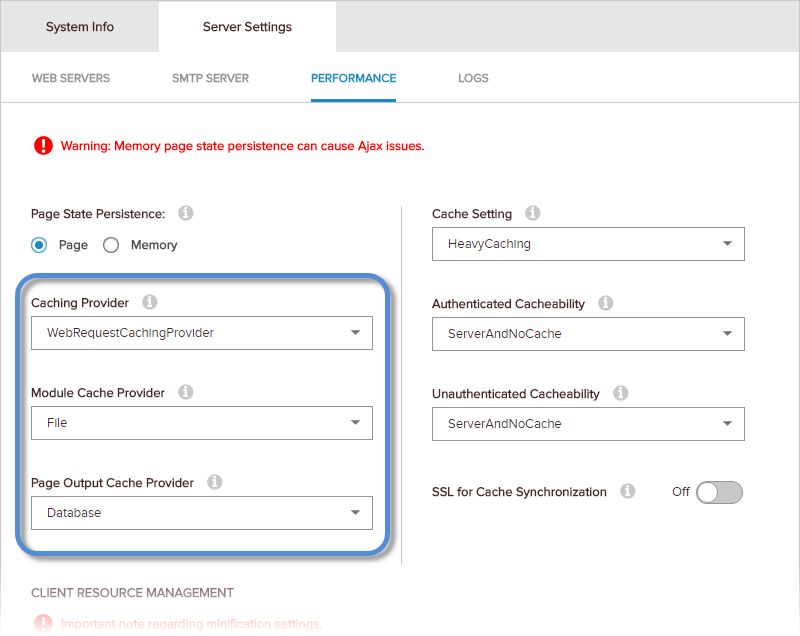Open Unauthenticated Cacheability dropdown
The height and width of the screenshot is (636, 800).
pos(588,424)
